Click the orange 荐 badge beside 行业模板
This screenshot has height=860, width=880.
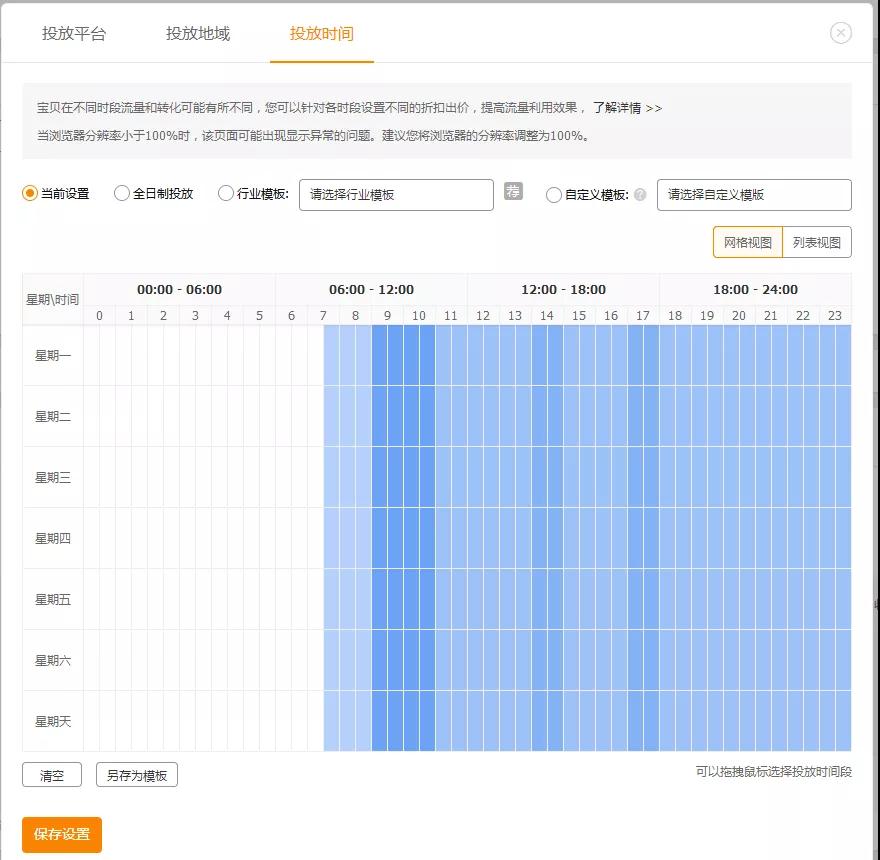click(x=513, y=195)
